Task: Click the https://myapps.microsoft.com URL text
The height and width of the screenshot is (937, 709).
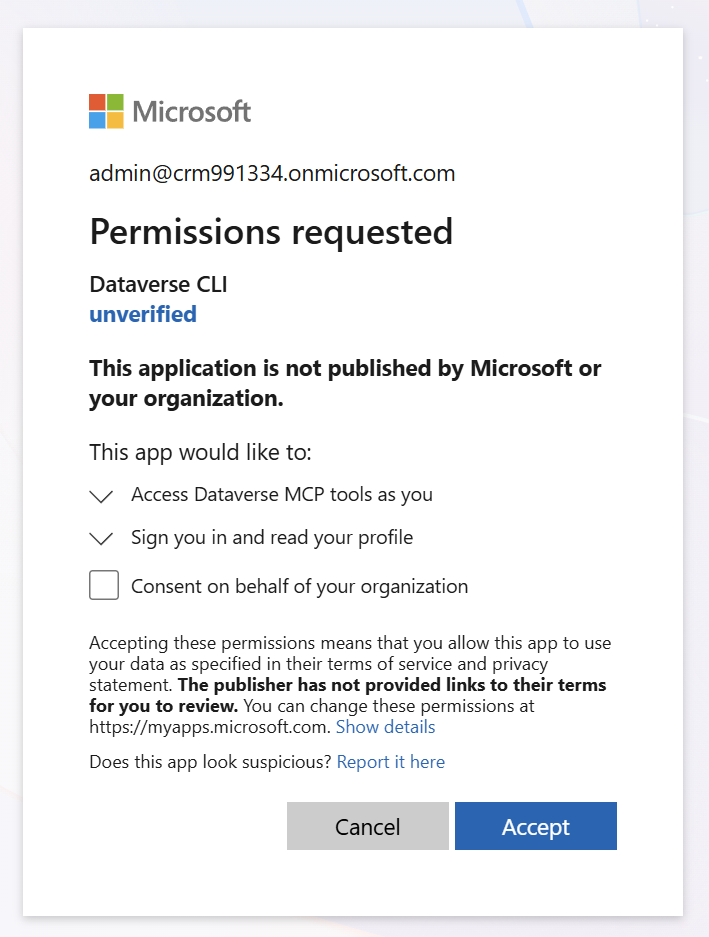Action: 210,727
